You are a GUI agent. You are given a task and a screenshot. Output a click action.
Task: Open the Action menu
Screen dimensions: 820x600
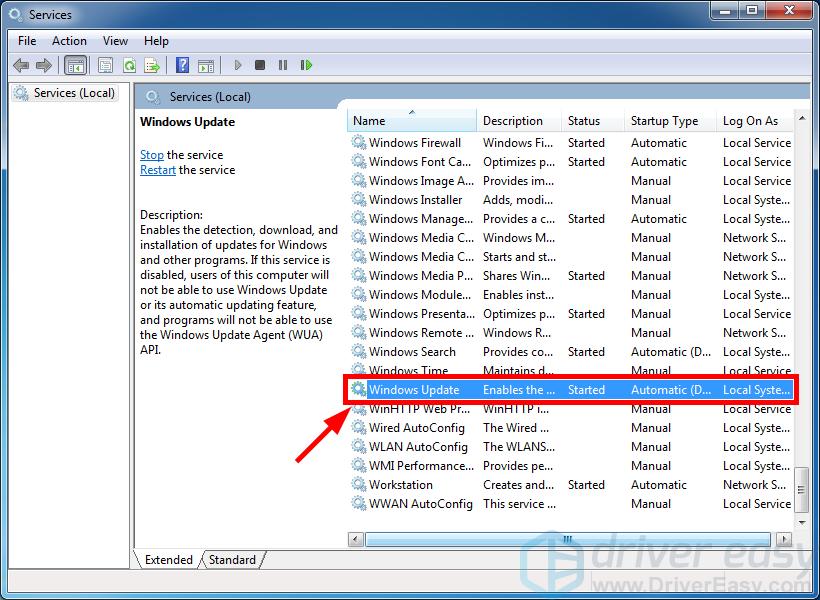[x=69, y=41]
